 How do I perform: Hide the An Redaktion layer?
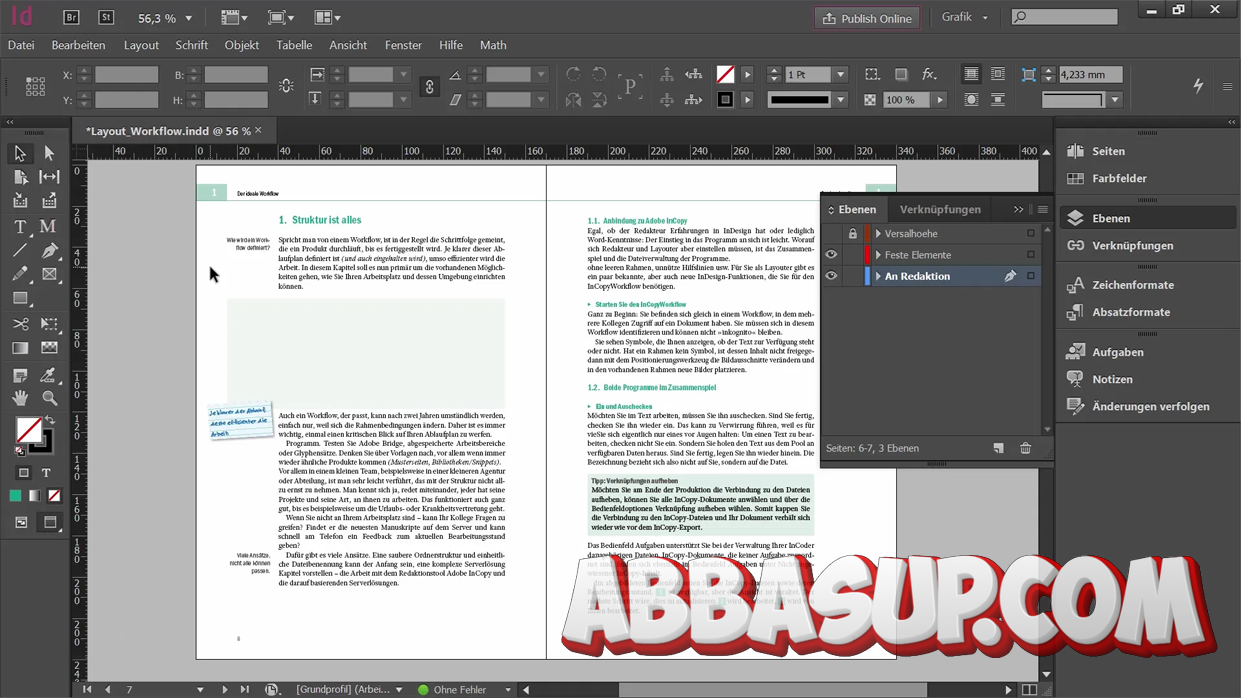click(831, 276)
